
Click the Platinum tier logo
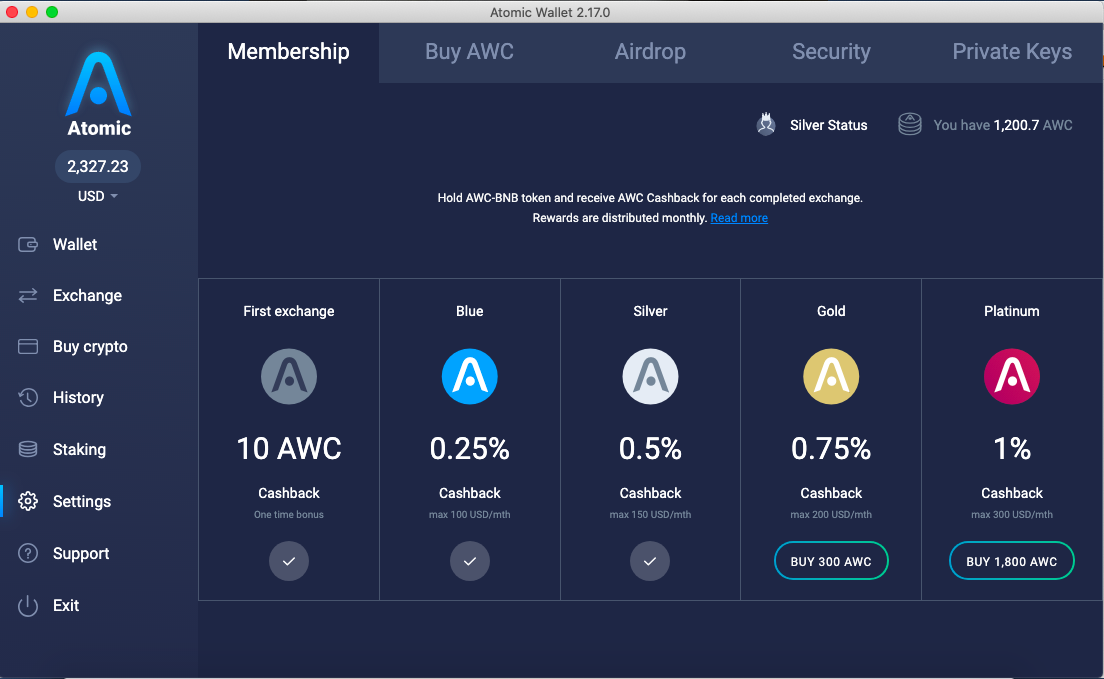(1012, 376)
